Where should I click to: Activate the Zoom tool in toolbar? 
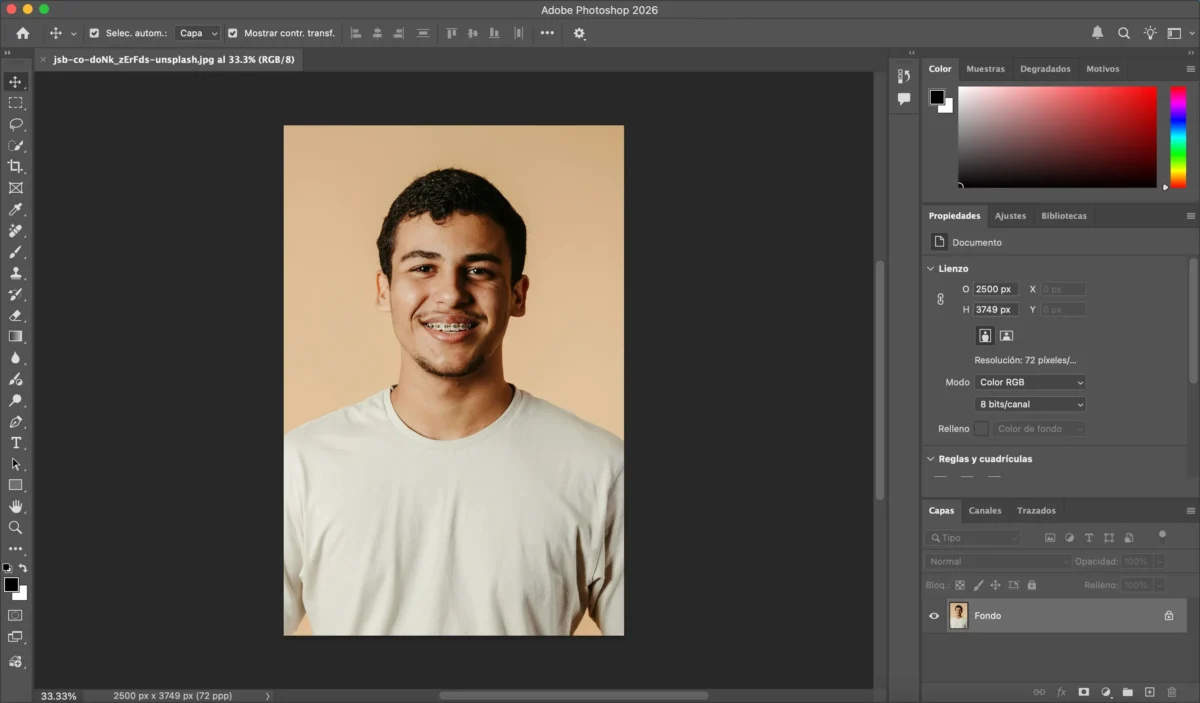15,527
